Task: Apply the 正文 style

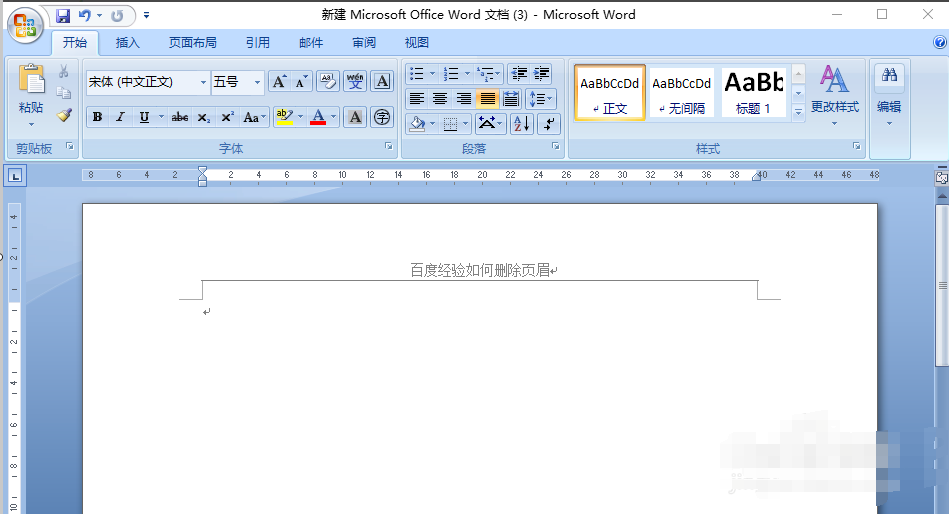Action: [609, 93]
